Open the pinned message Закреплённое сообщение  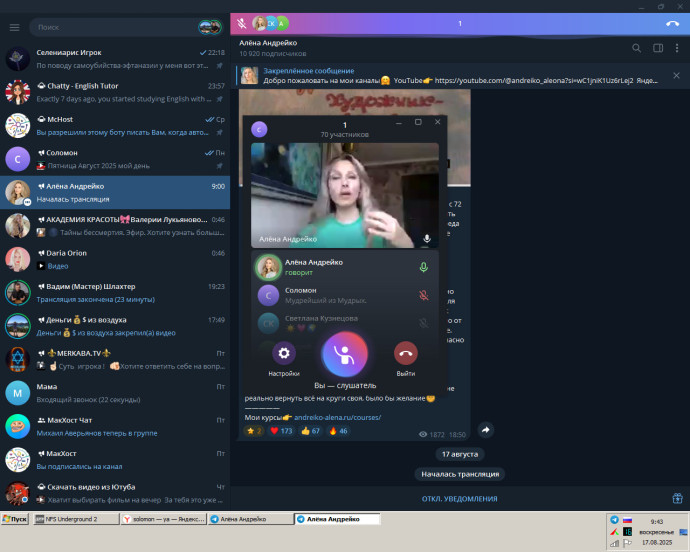[453, 75]
